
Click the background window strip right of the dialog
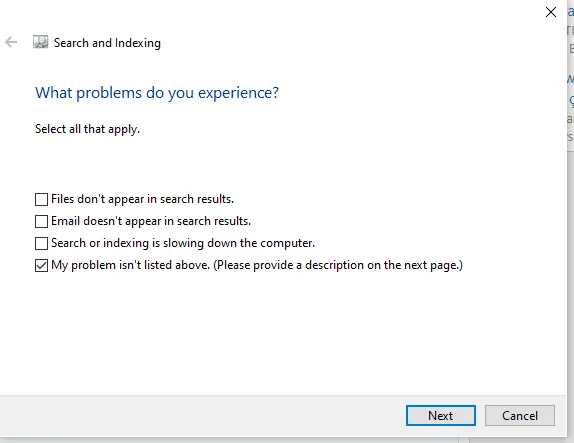pos(570,73)
